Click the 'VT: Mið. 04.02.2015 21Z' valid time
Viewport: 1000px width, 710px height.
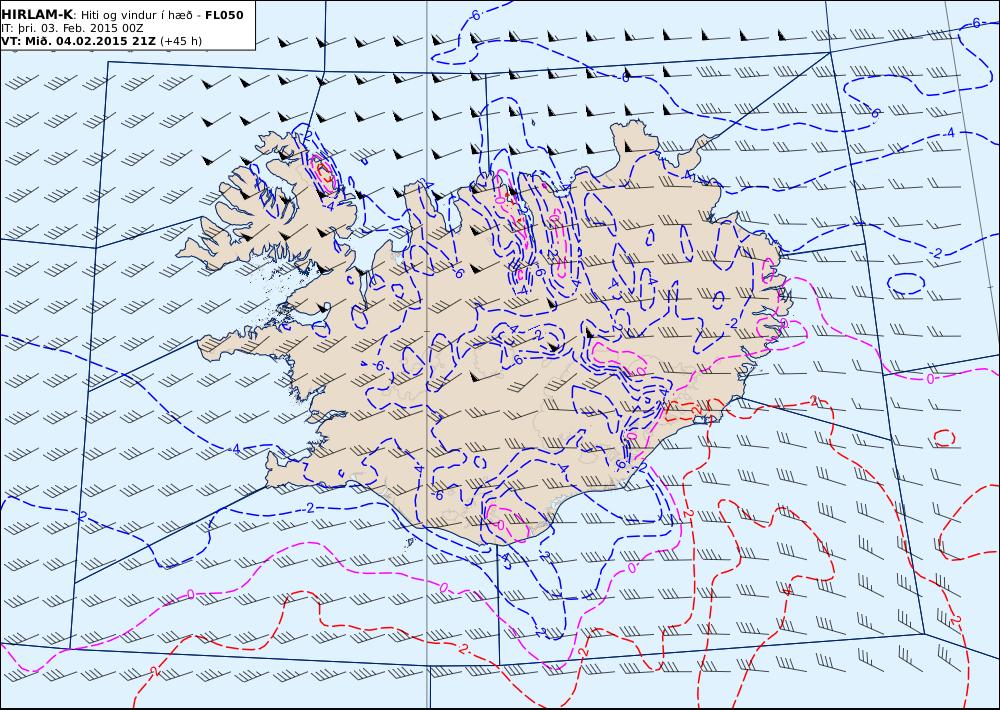tap(78, 41)
